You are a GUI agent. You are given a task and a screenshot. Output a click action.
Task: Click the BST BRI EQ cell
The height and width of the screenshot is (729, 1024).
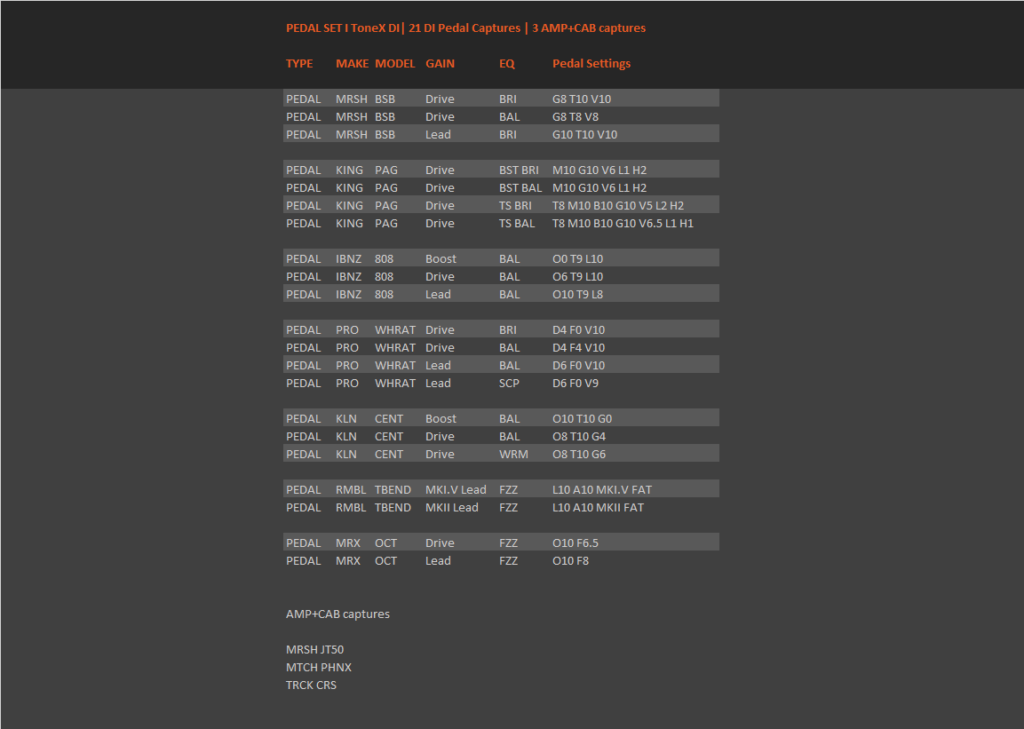[519, 170]
